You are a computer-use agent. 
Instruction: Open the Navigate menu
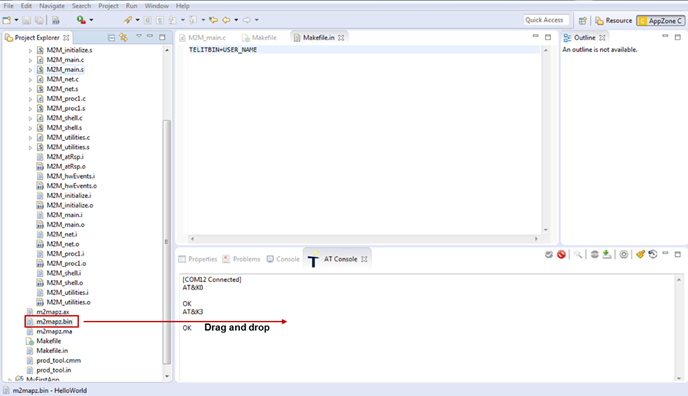coord(52,6)
